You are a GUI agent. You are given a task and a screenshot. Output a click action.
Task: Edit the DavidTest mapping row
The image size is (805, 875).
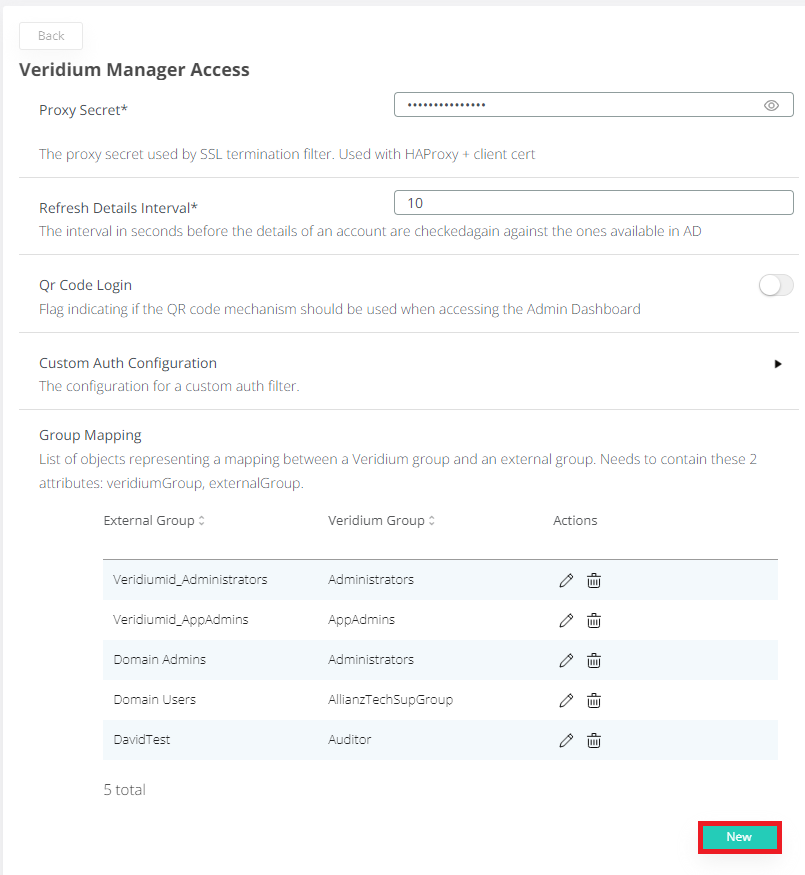coord(566,740)
